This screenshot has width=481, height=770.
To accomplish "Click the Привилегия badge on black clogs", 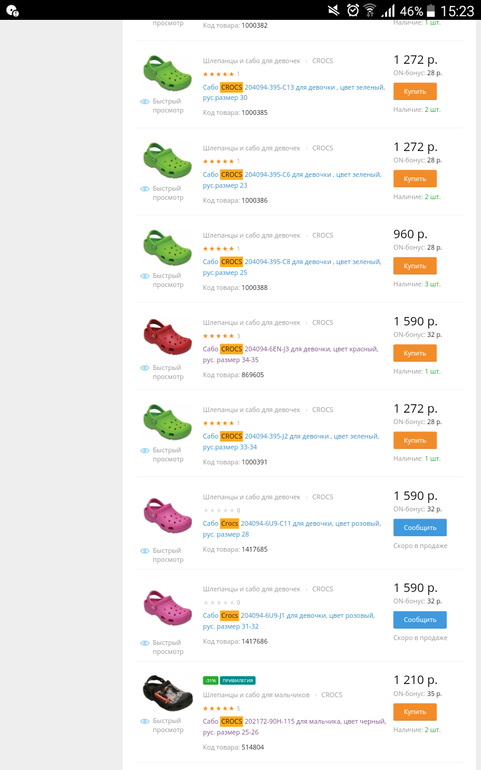I will pyautogui.click(x=238, y=681).
